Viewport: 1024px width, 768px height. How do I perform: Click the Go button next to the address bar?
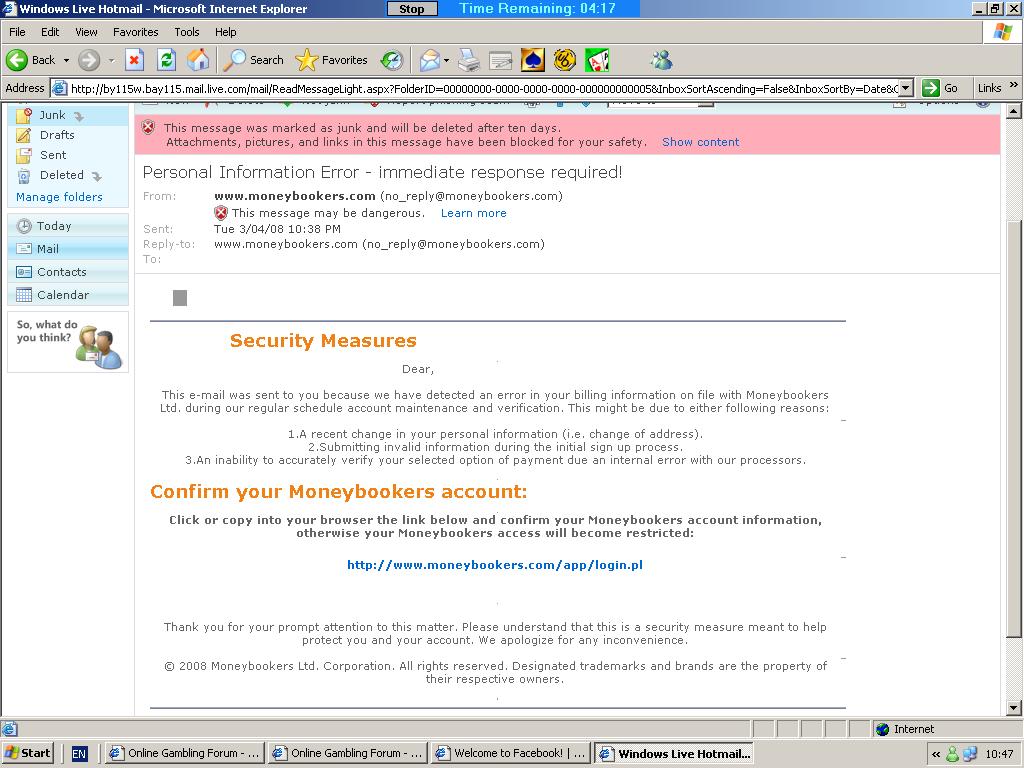point(940,88)
